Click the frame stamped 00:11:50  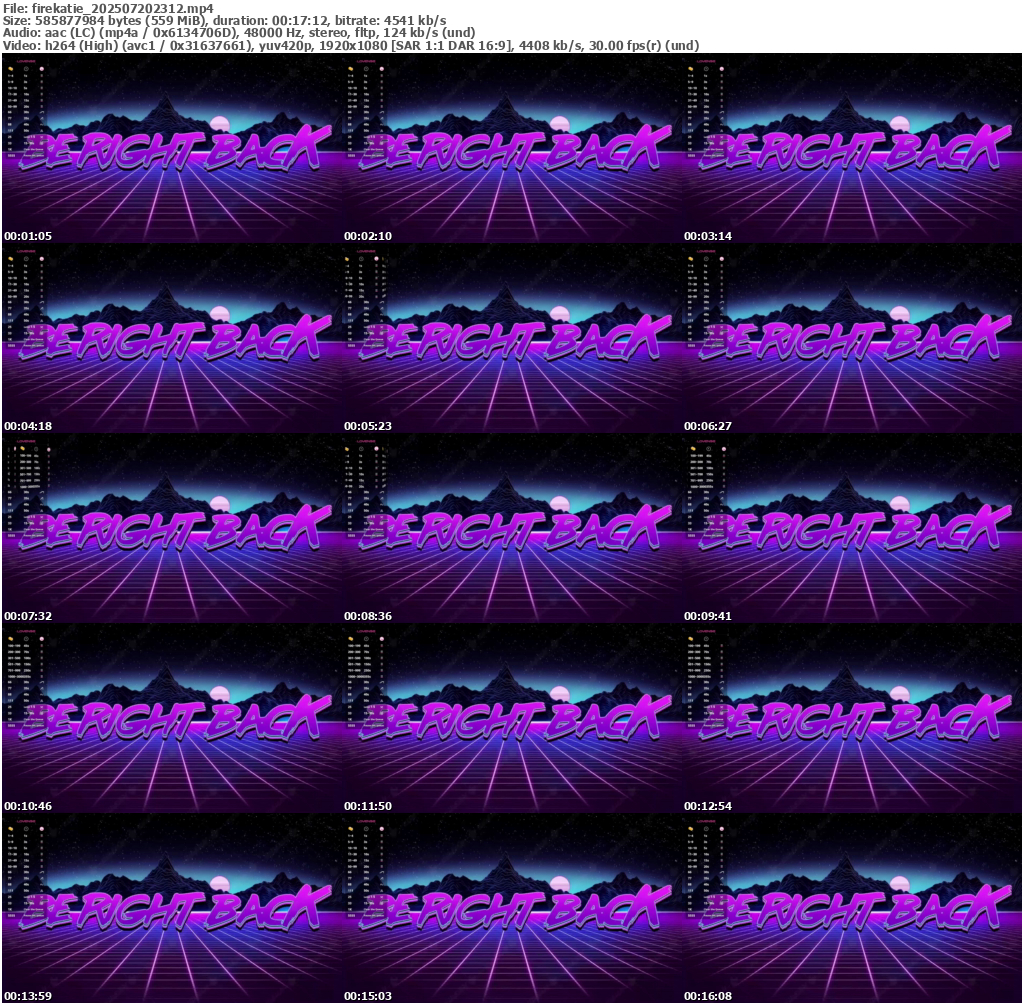click(x=511, y=718)
